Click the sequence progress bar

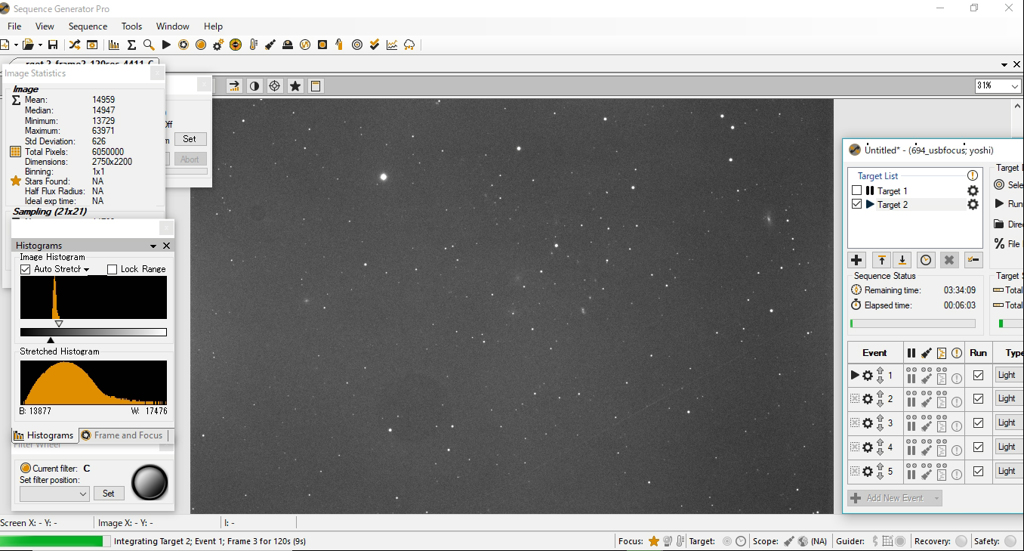click(912, 323)
